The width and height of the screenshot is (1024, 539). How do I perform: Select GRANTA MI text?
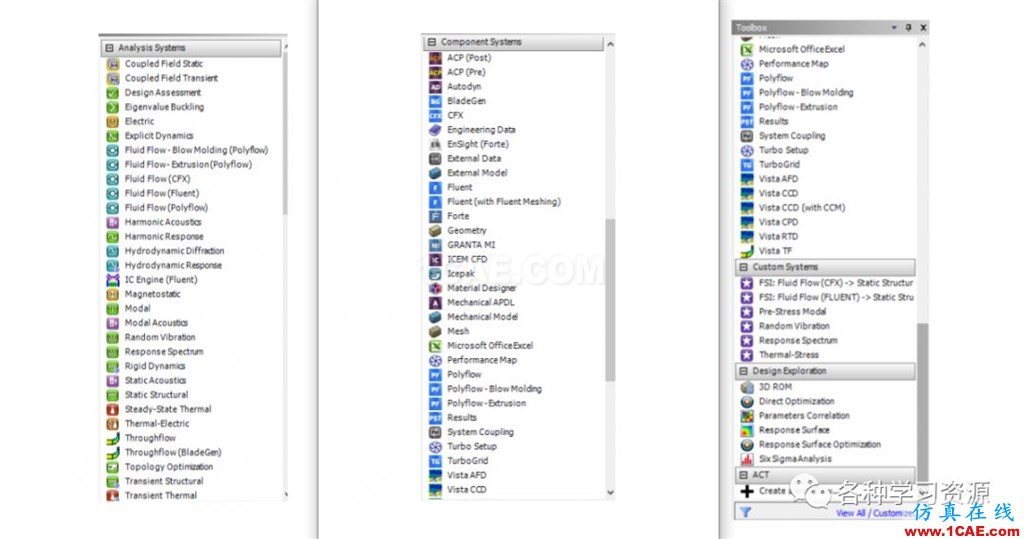(472, 245)
